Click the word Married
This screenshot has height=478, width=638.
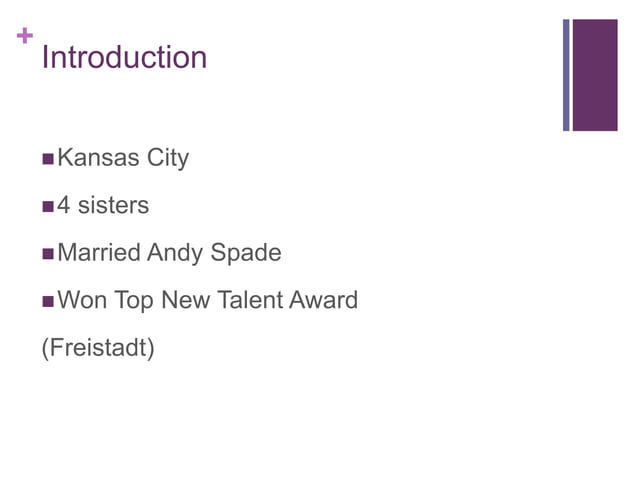(100, 252)
